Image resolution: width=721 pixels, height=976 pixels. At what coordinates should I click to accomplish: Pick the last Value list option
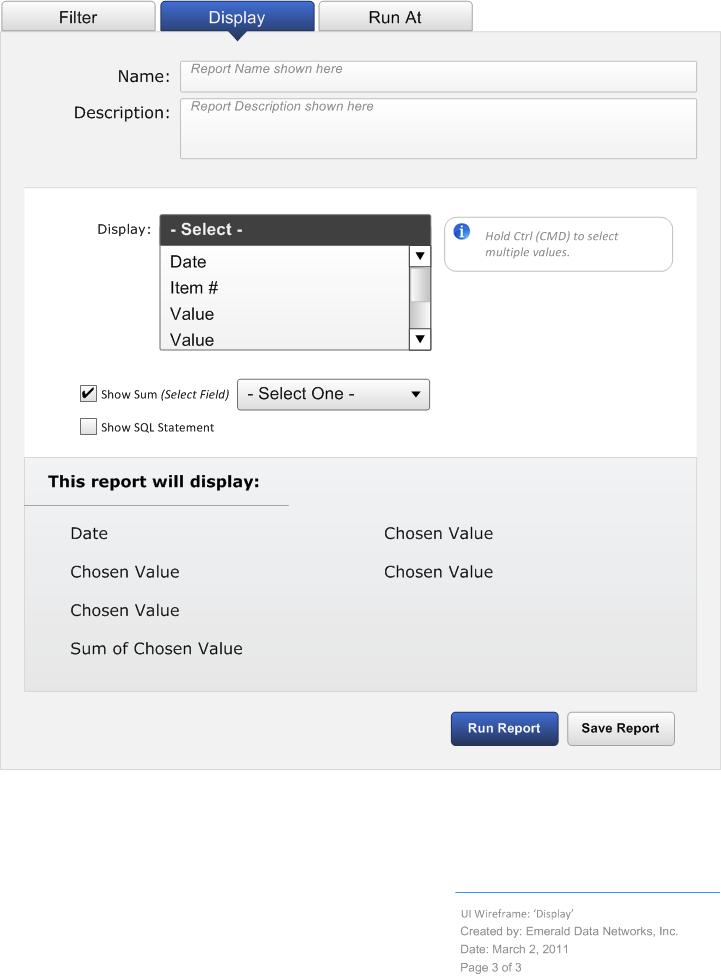tap(284, 340)
